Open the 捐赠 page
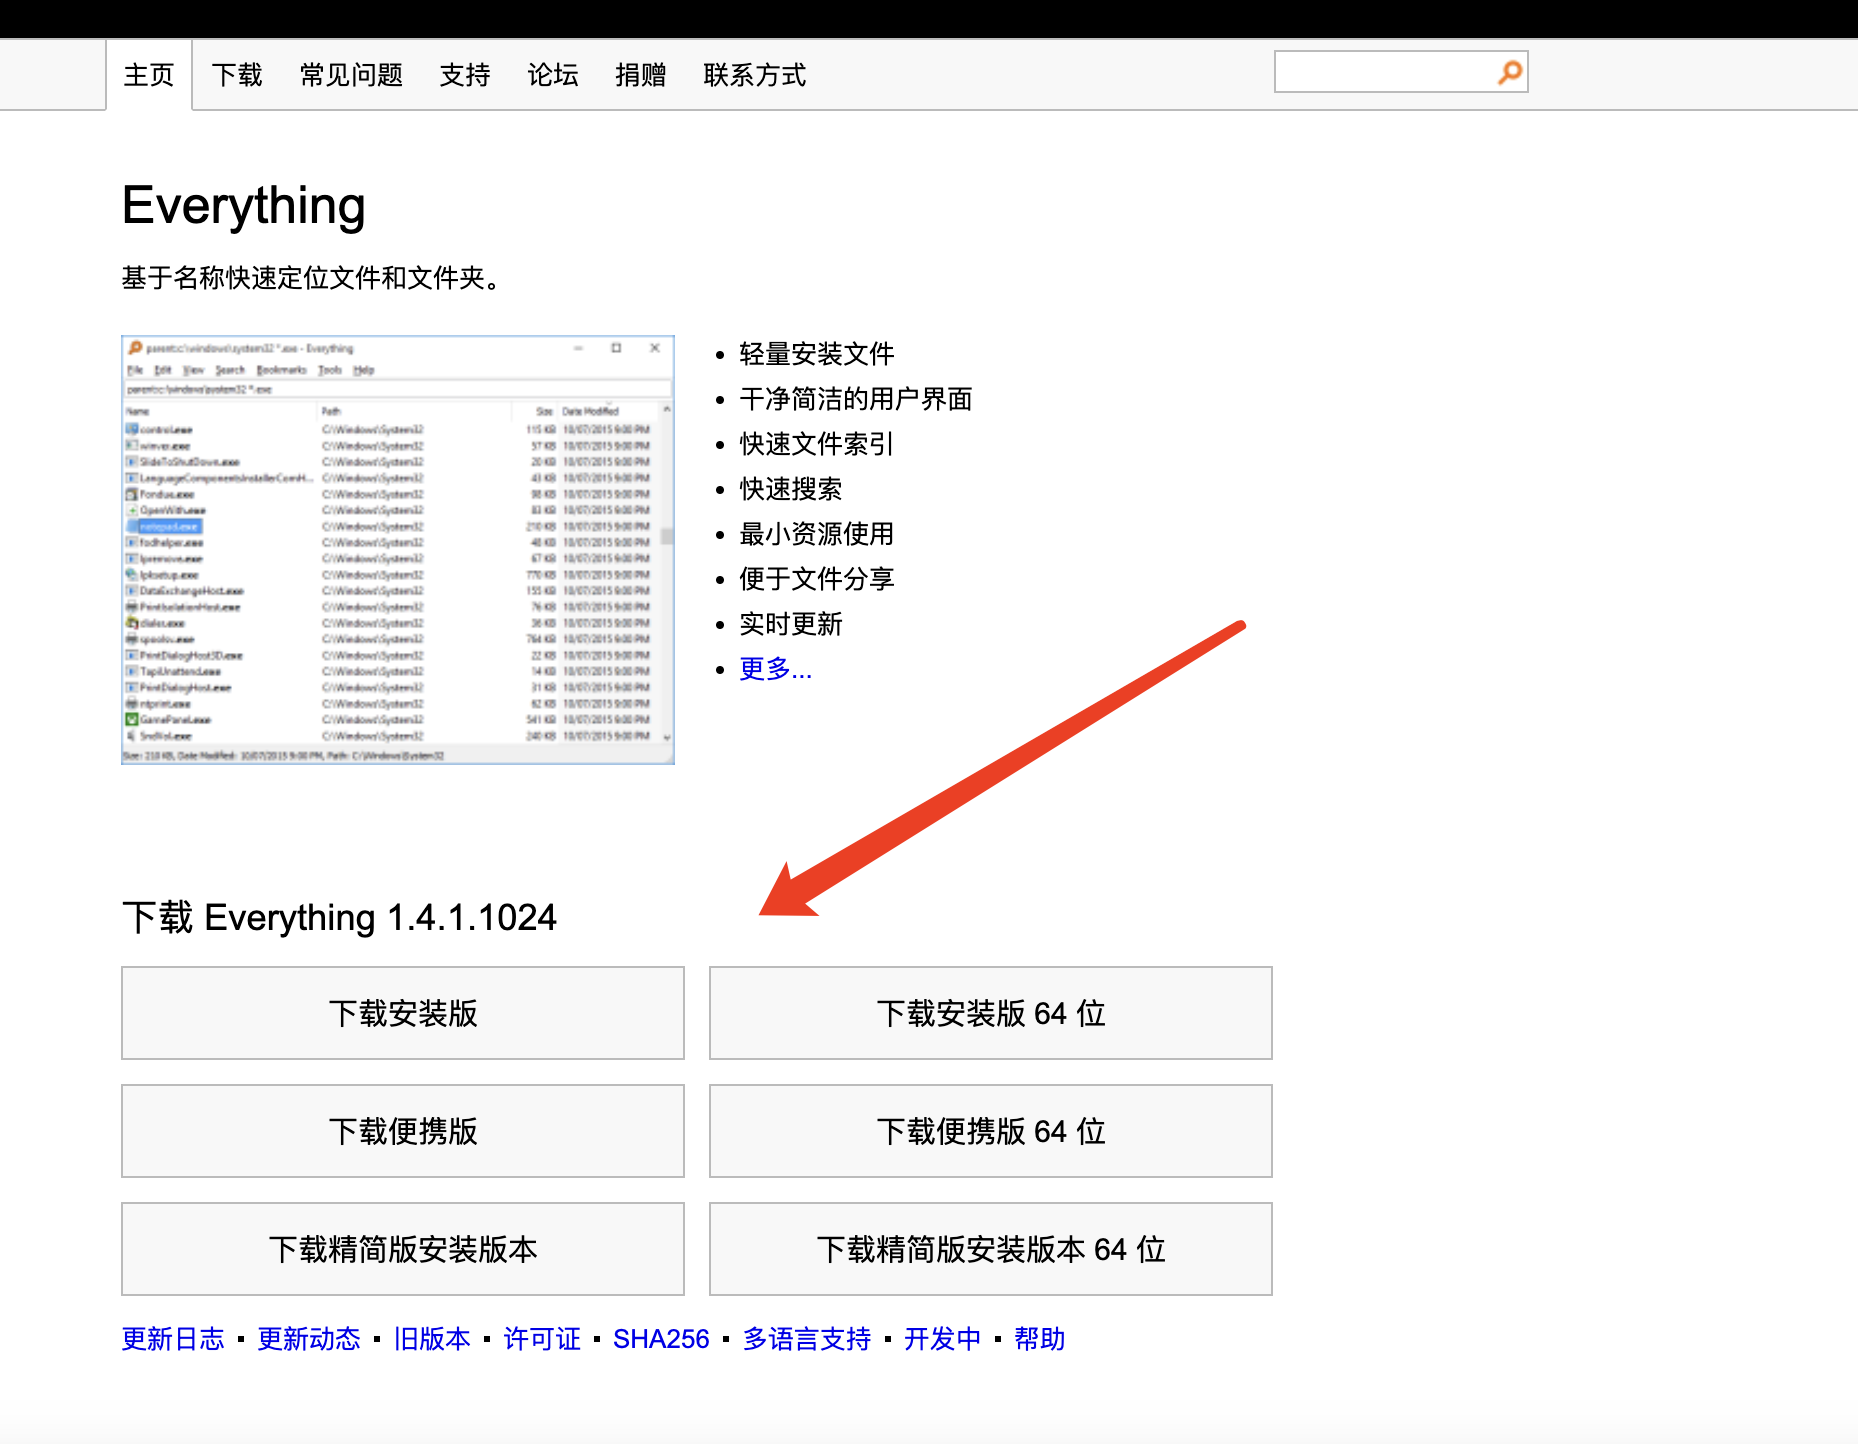The image size is (1858, 1444). (641, 75)
